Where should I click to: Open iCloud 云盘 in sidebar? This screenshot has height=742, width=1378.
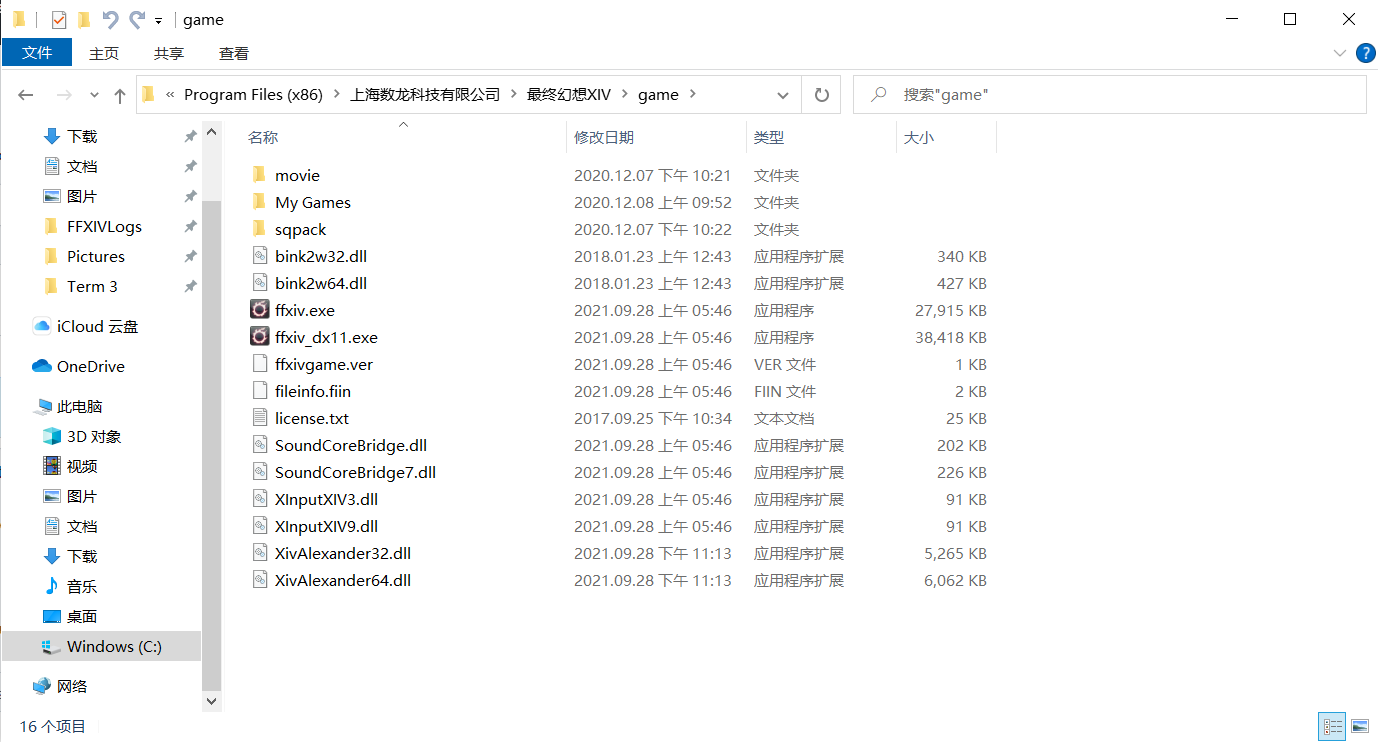(x=86, y=326)
